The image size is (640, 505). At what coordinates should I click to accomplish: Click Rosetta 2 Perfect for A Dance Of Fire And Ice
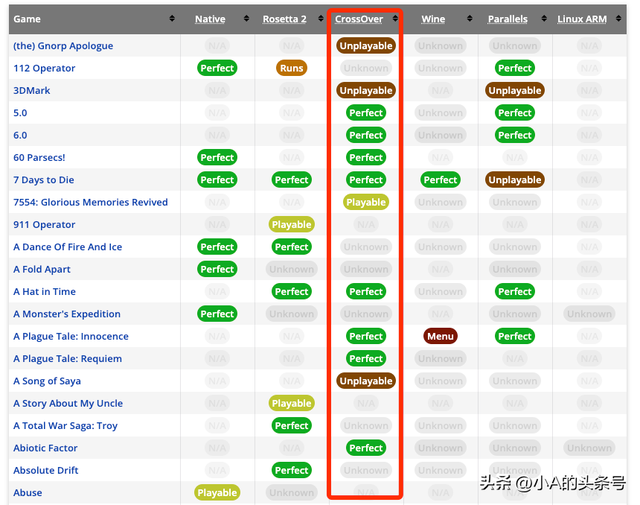(x=291, y=247)
